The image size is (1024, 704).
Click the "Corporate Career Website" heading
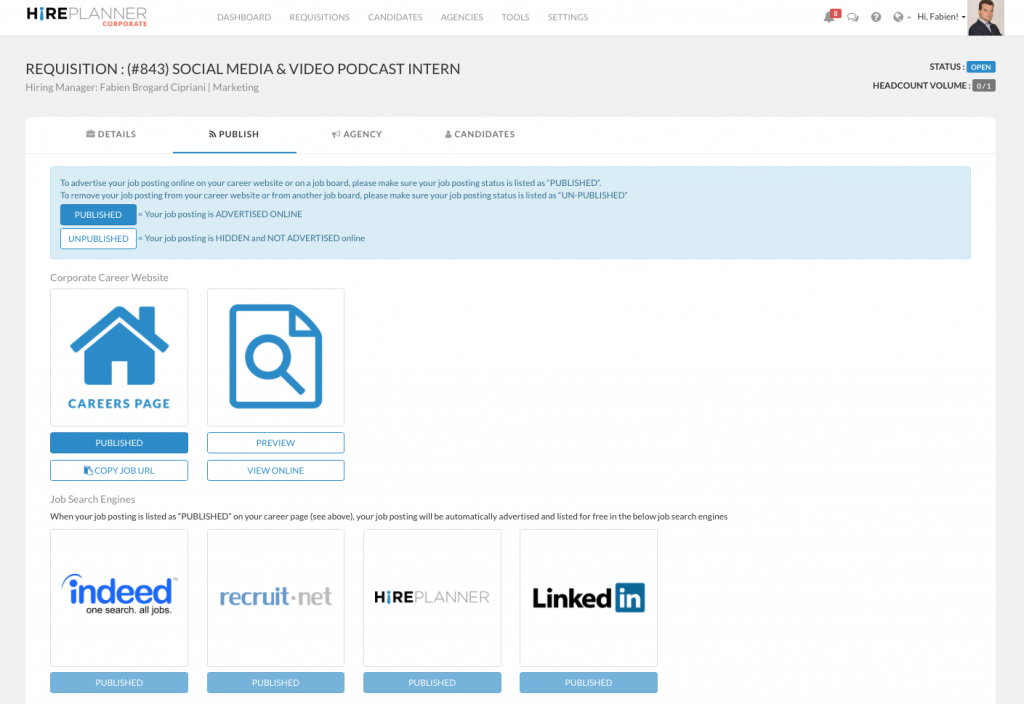(x=109, y=278)
